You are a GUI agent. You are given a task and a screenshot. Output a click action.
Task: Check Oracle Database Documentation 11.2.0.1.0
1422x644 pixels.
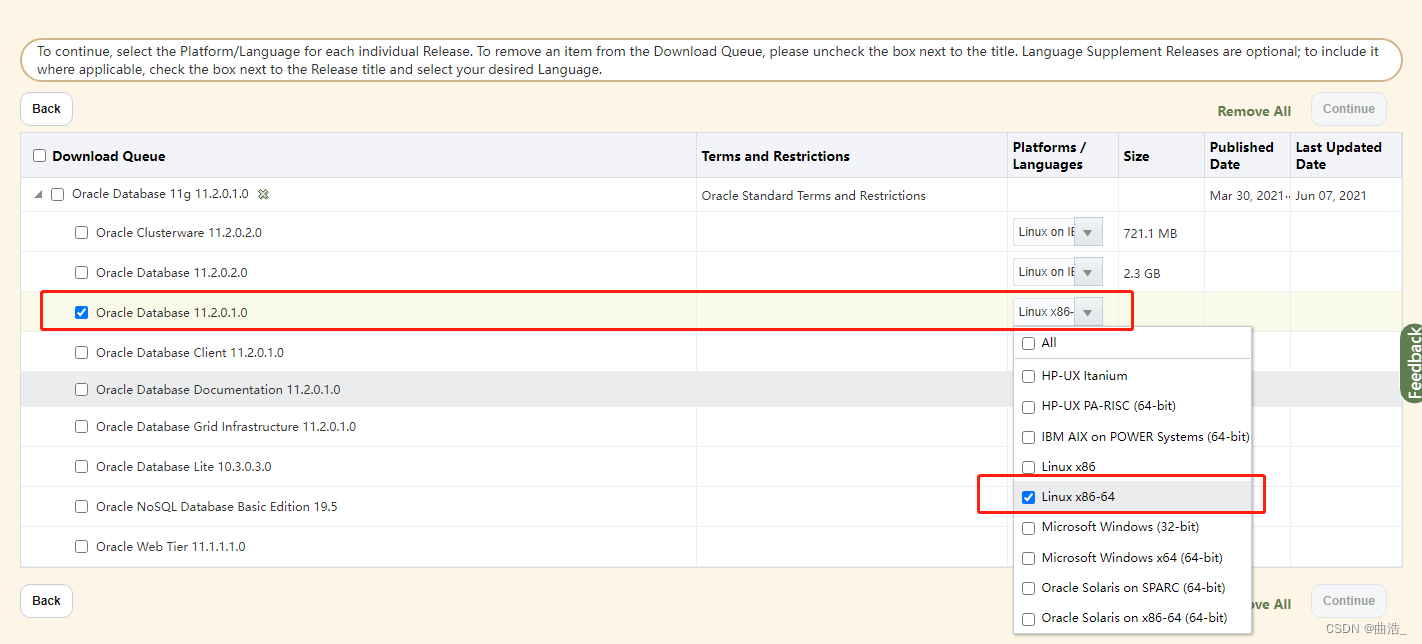tap(81, 389)
